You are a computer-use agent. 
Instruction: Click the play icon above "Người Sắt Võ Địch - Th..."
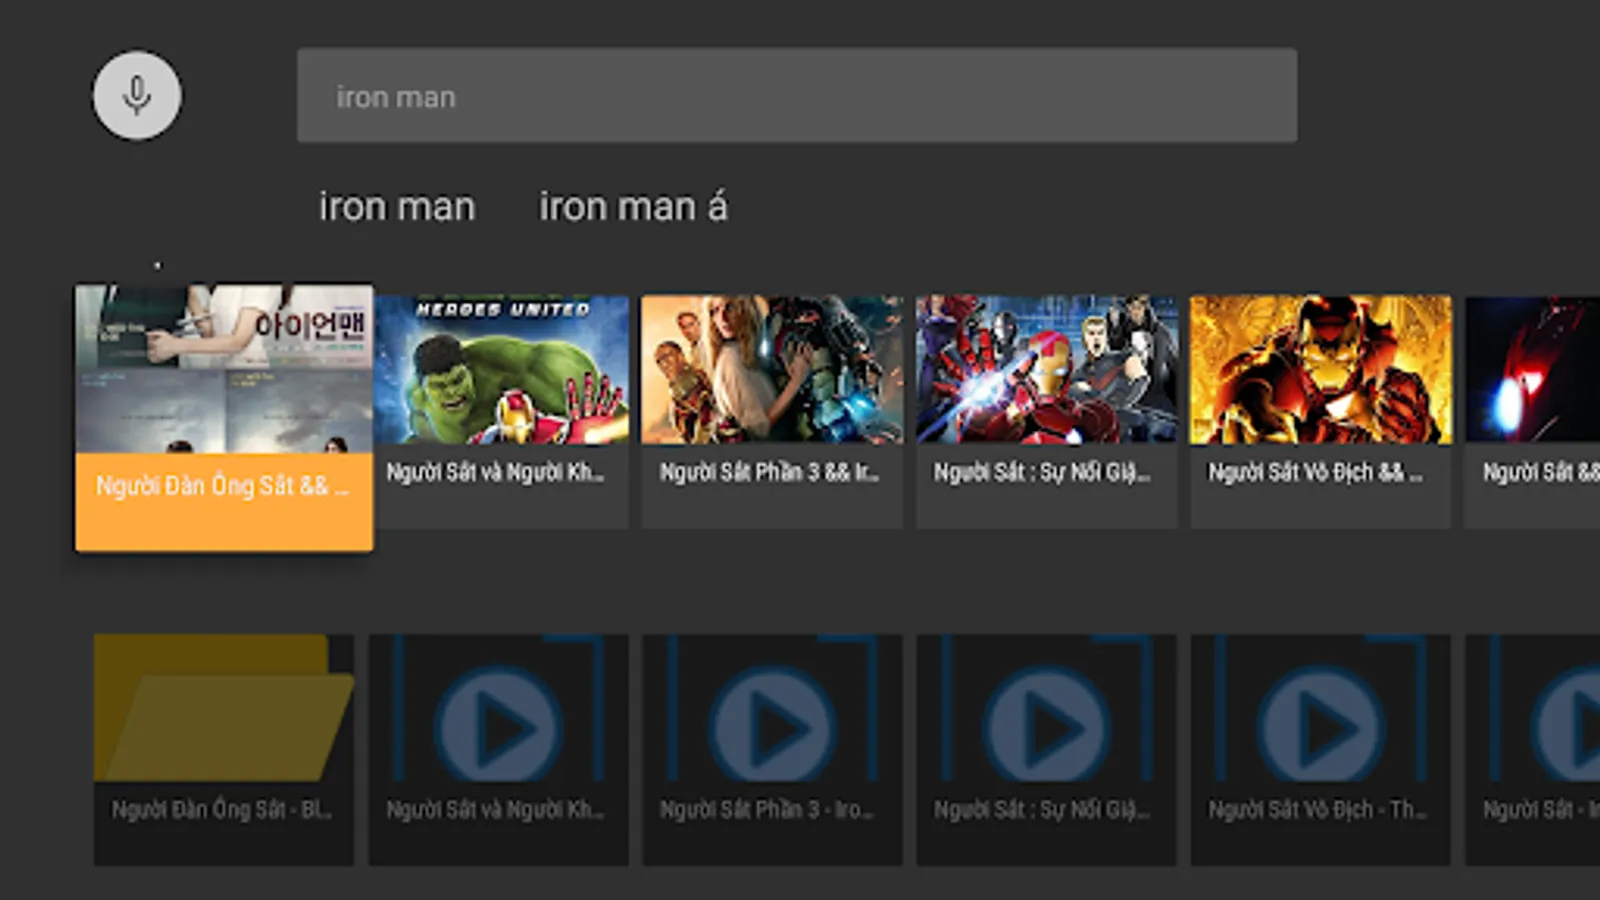click(1320, 727)
